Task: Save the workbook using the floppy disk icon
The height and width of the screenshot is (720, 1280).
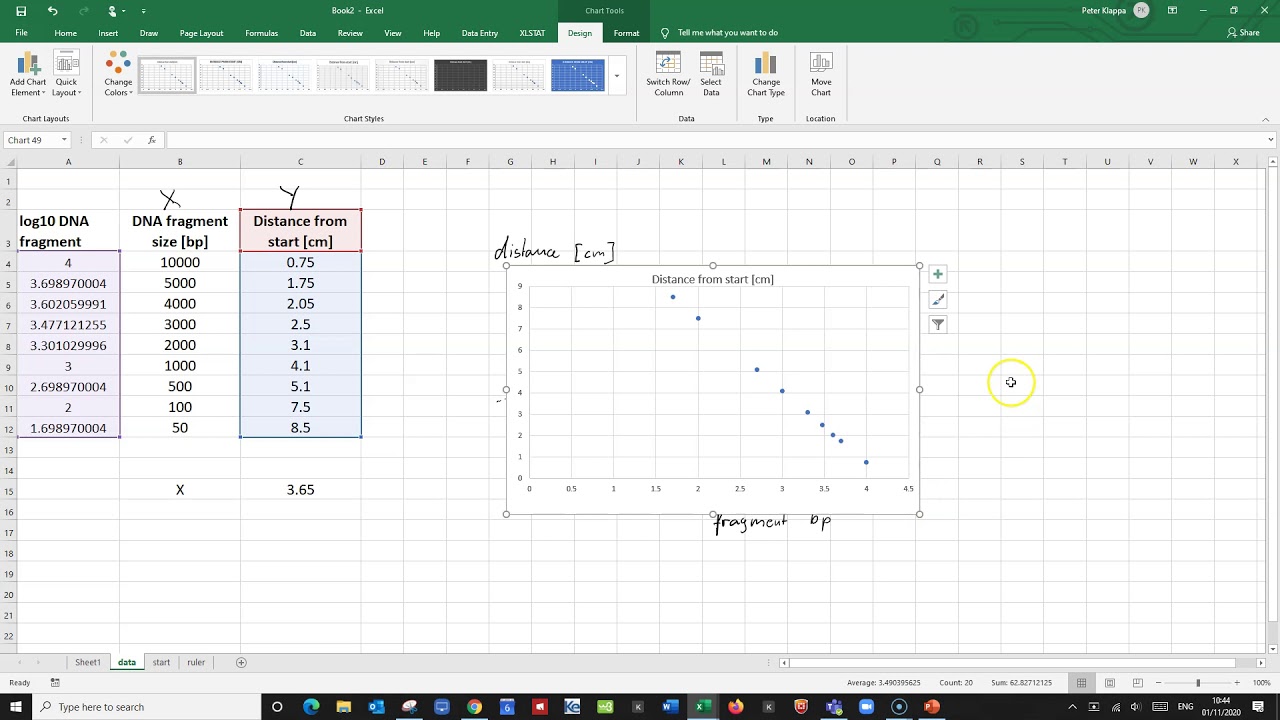Action: point(21,11)
